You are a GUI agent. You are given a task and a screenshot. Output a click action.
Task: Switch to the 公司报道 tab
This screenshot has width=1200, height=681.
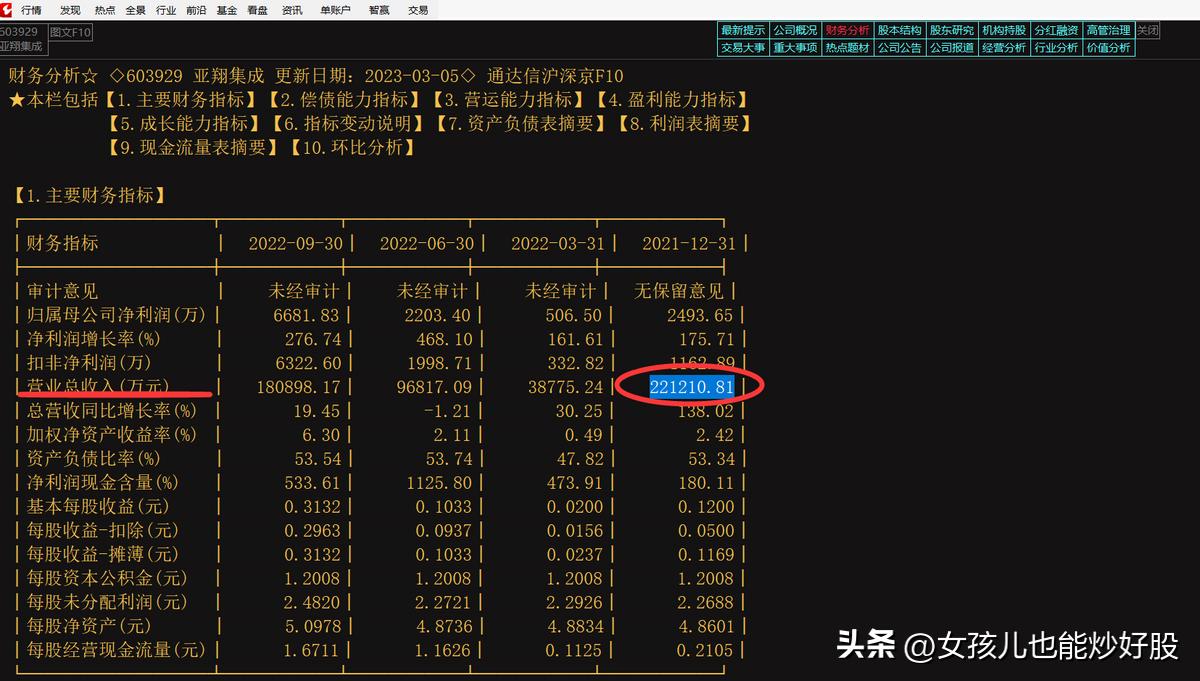click(x=951, y=47)
